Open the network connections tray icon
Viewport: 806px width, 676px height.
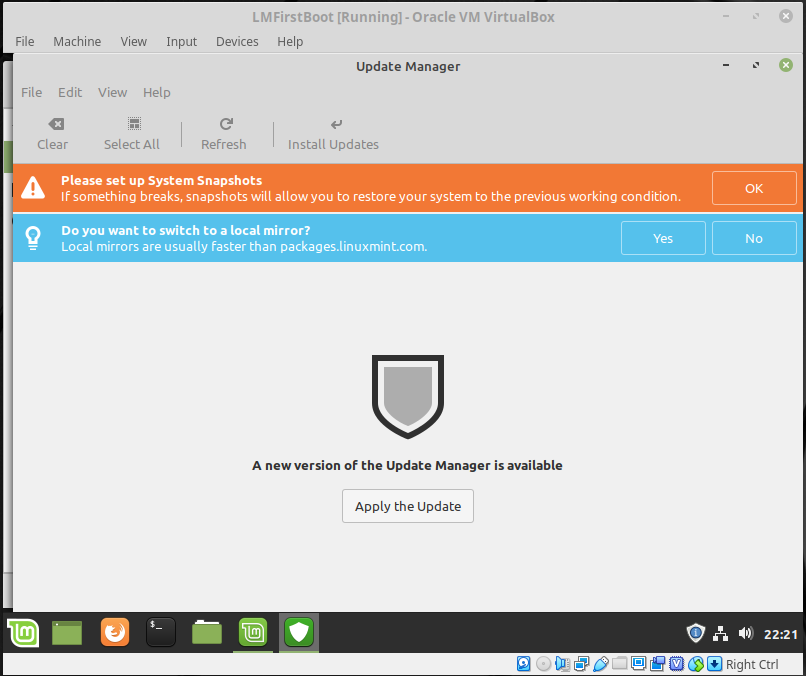(720, 634)
